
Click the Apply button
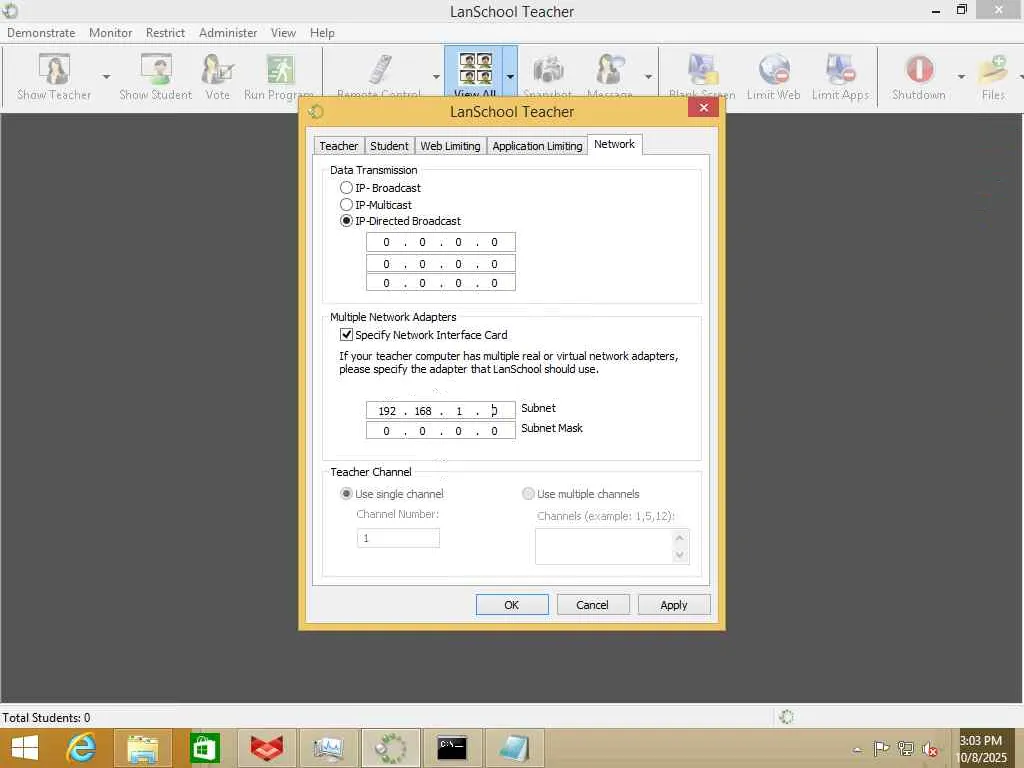tap(673, 605)
